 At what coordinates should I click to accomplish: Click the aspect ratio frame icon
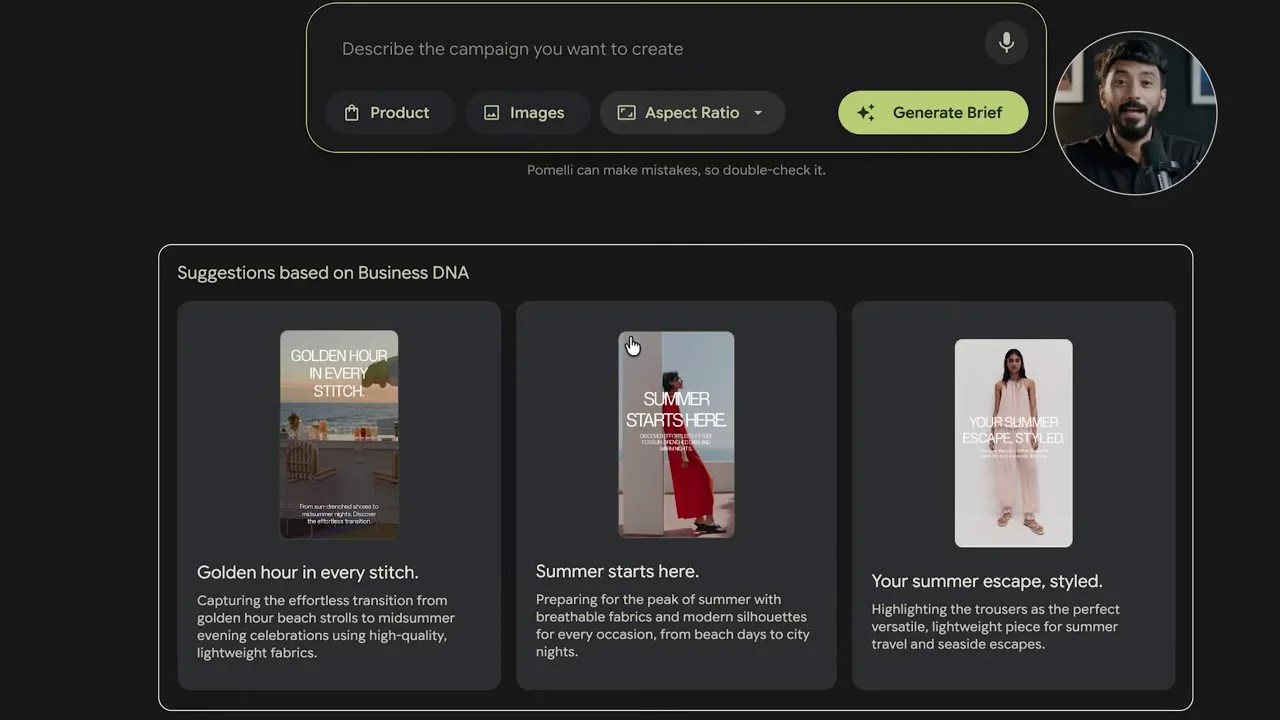[626, 113]
